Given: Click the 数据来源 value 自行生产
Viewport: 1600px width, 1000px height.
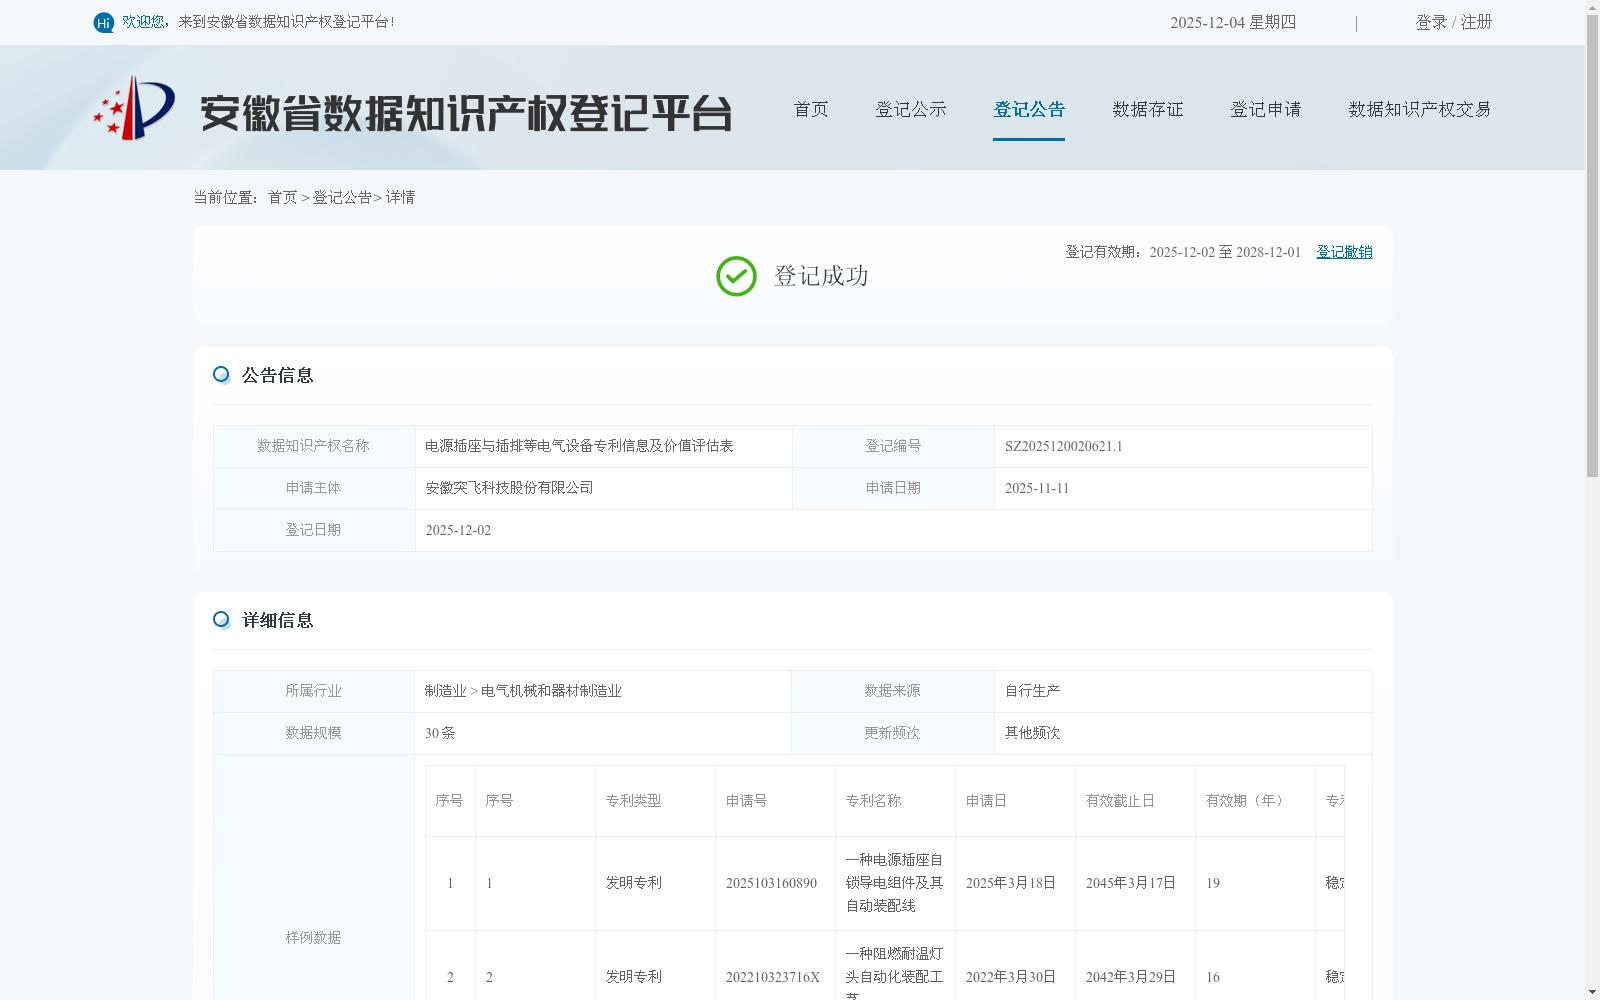Looking at the screenshot, I should click(1033, 691).
